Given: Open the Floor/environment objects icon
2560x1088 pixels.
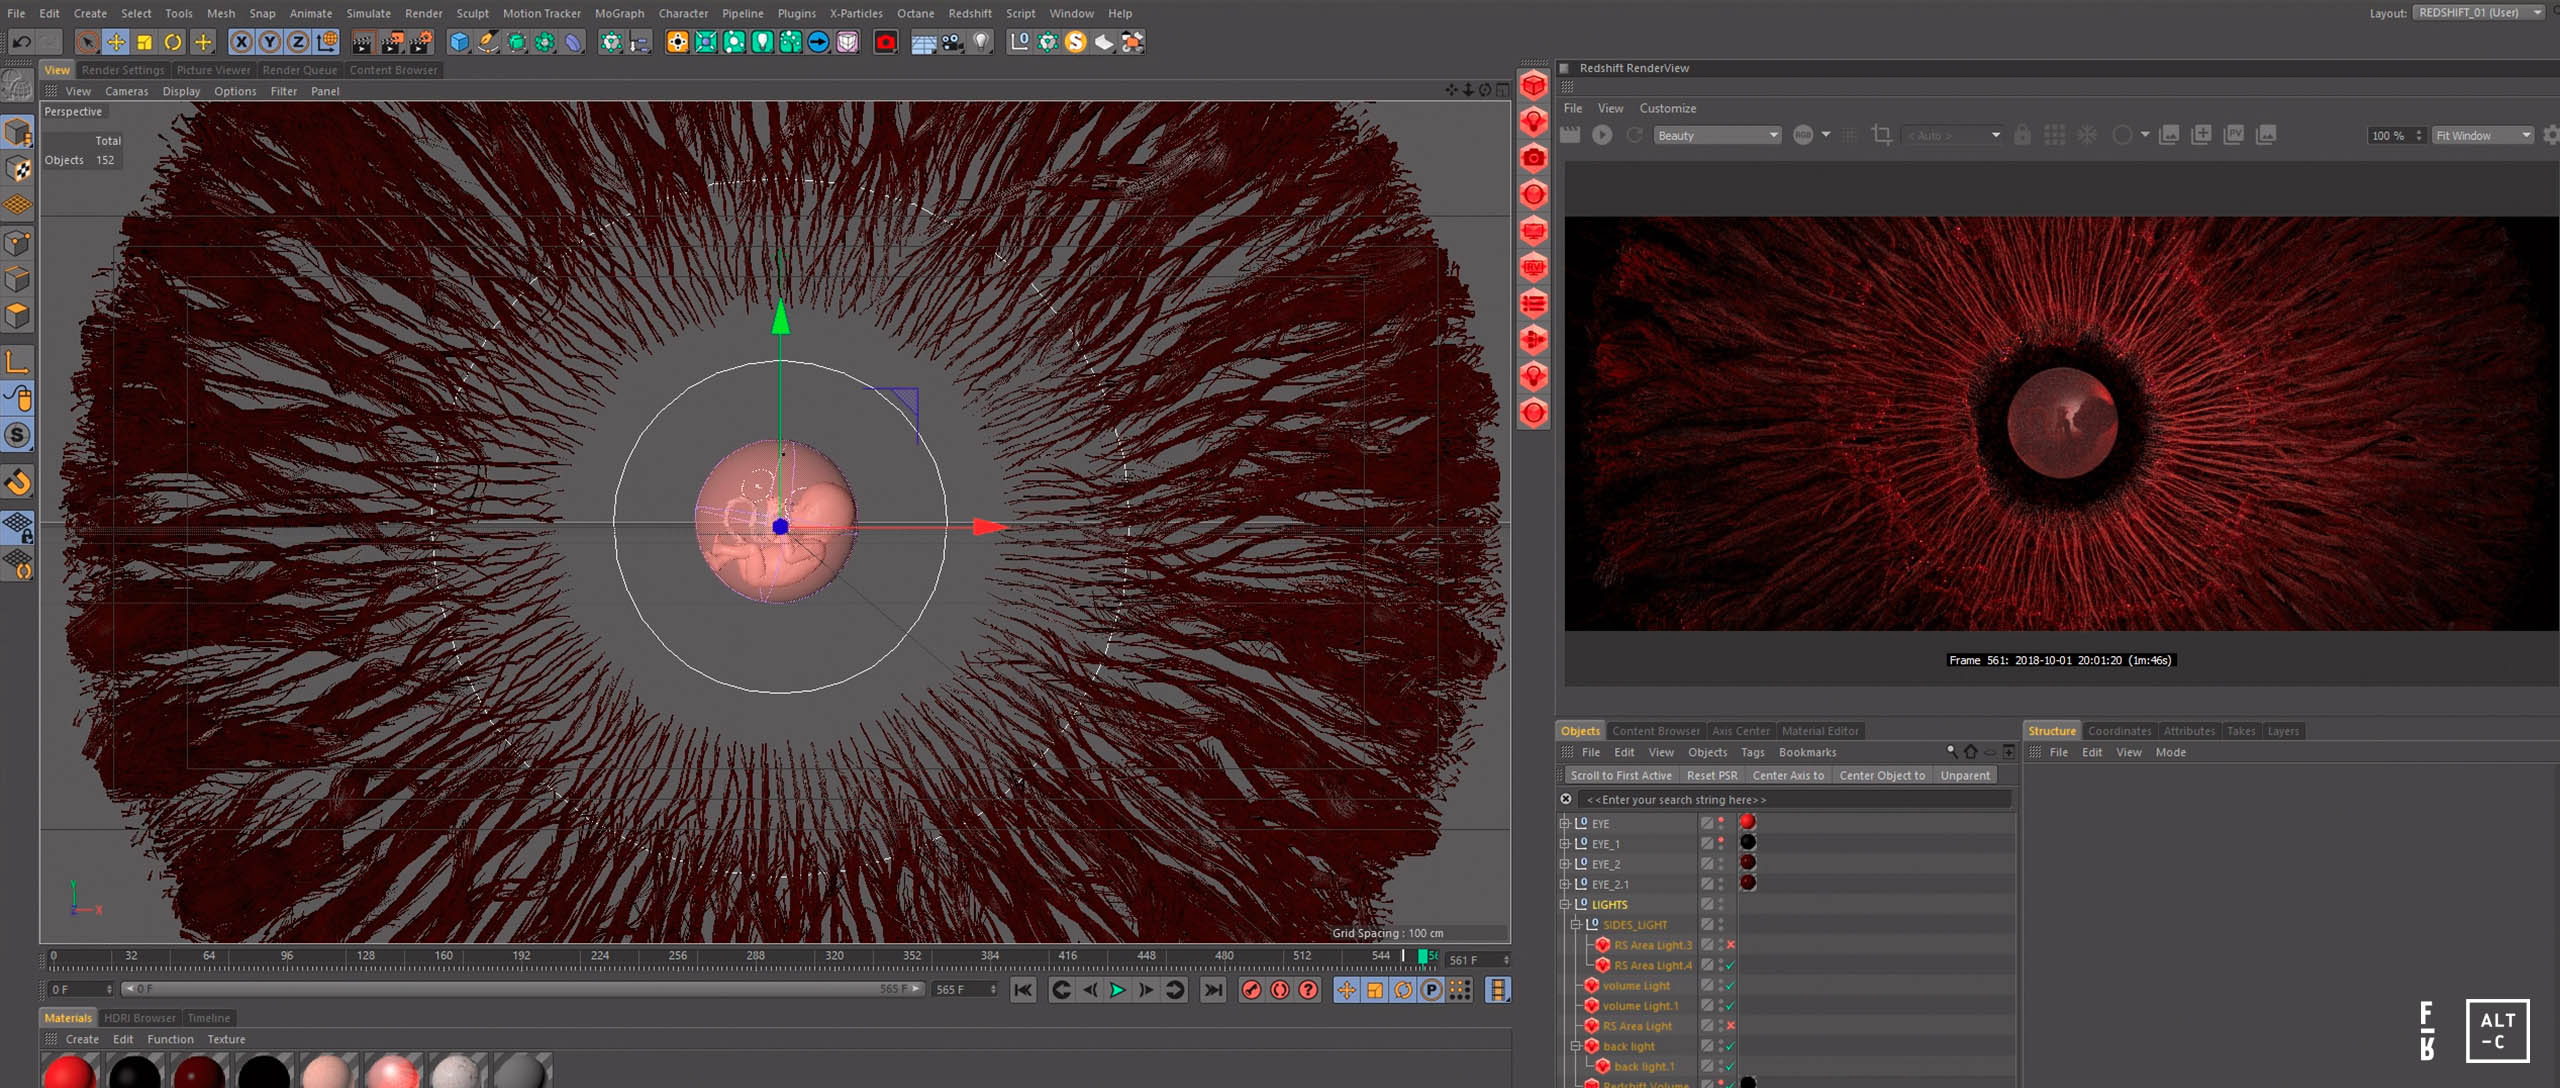Looking at the screenshot, I should 923,42.
